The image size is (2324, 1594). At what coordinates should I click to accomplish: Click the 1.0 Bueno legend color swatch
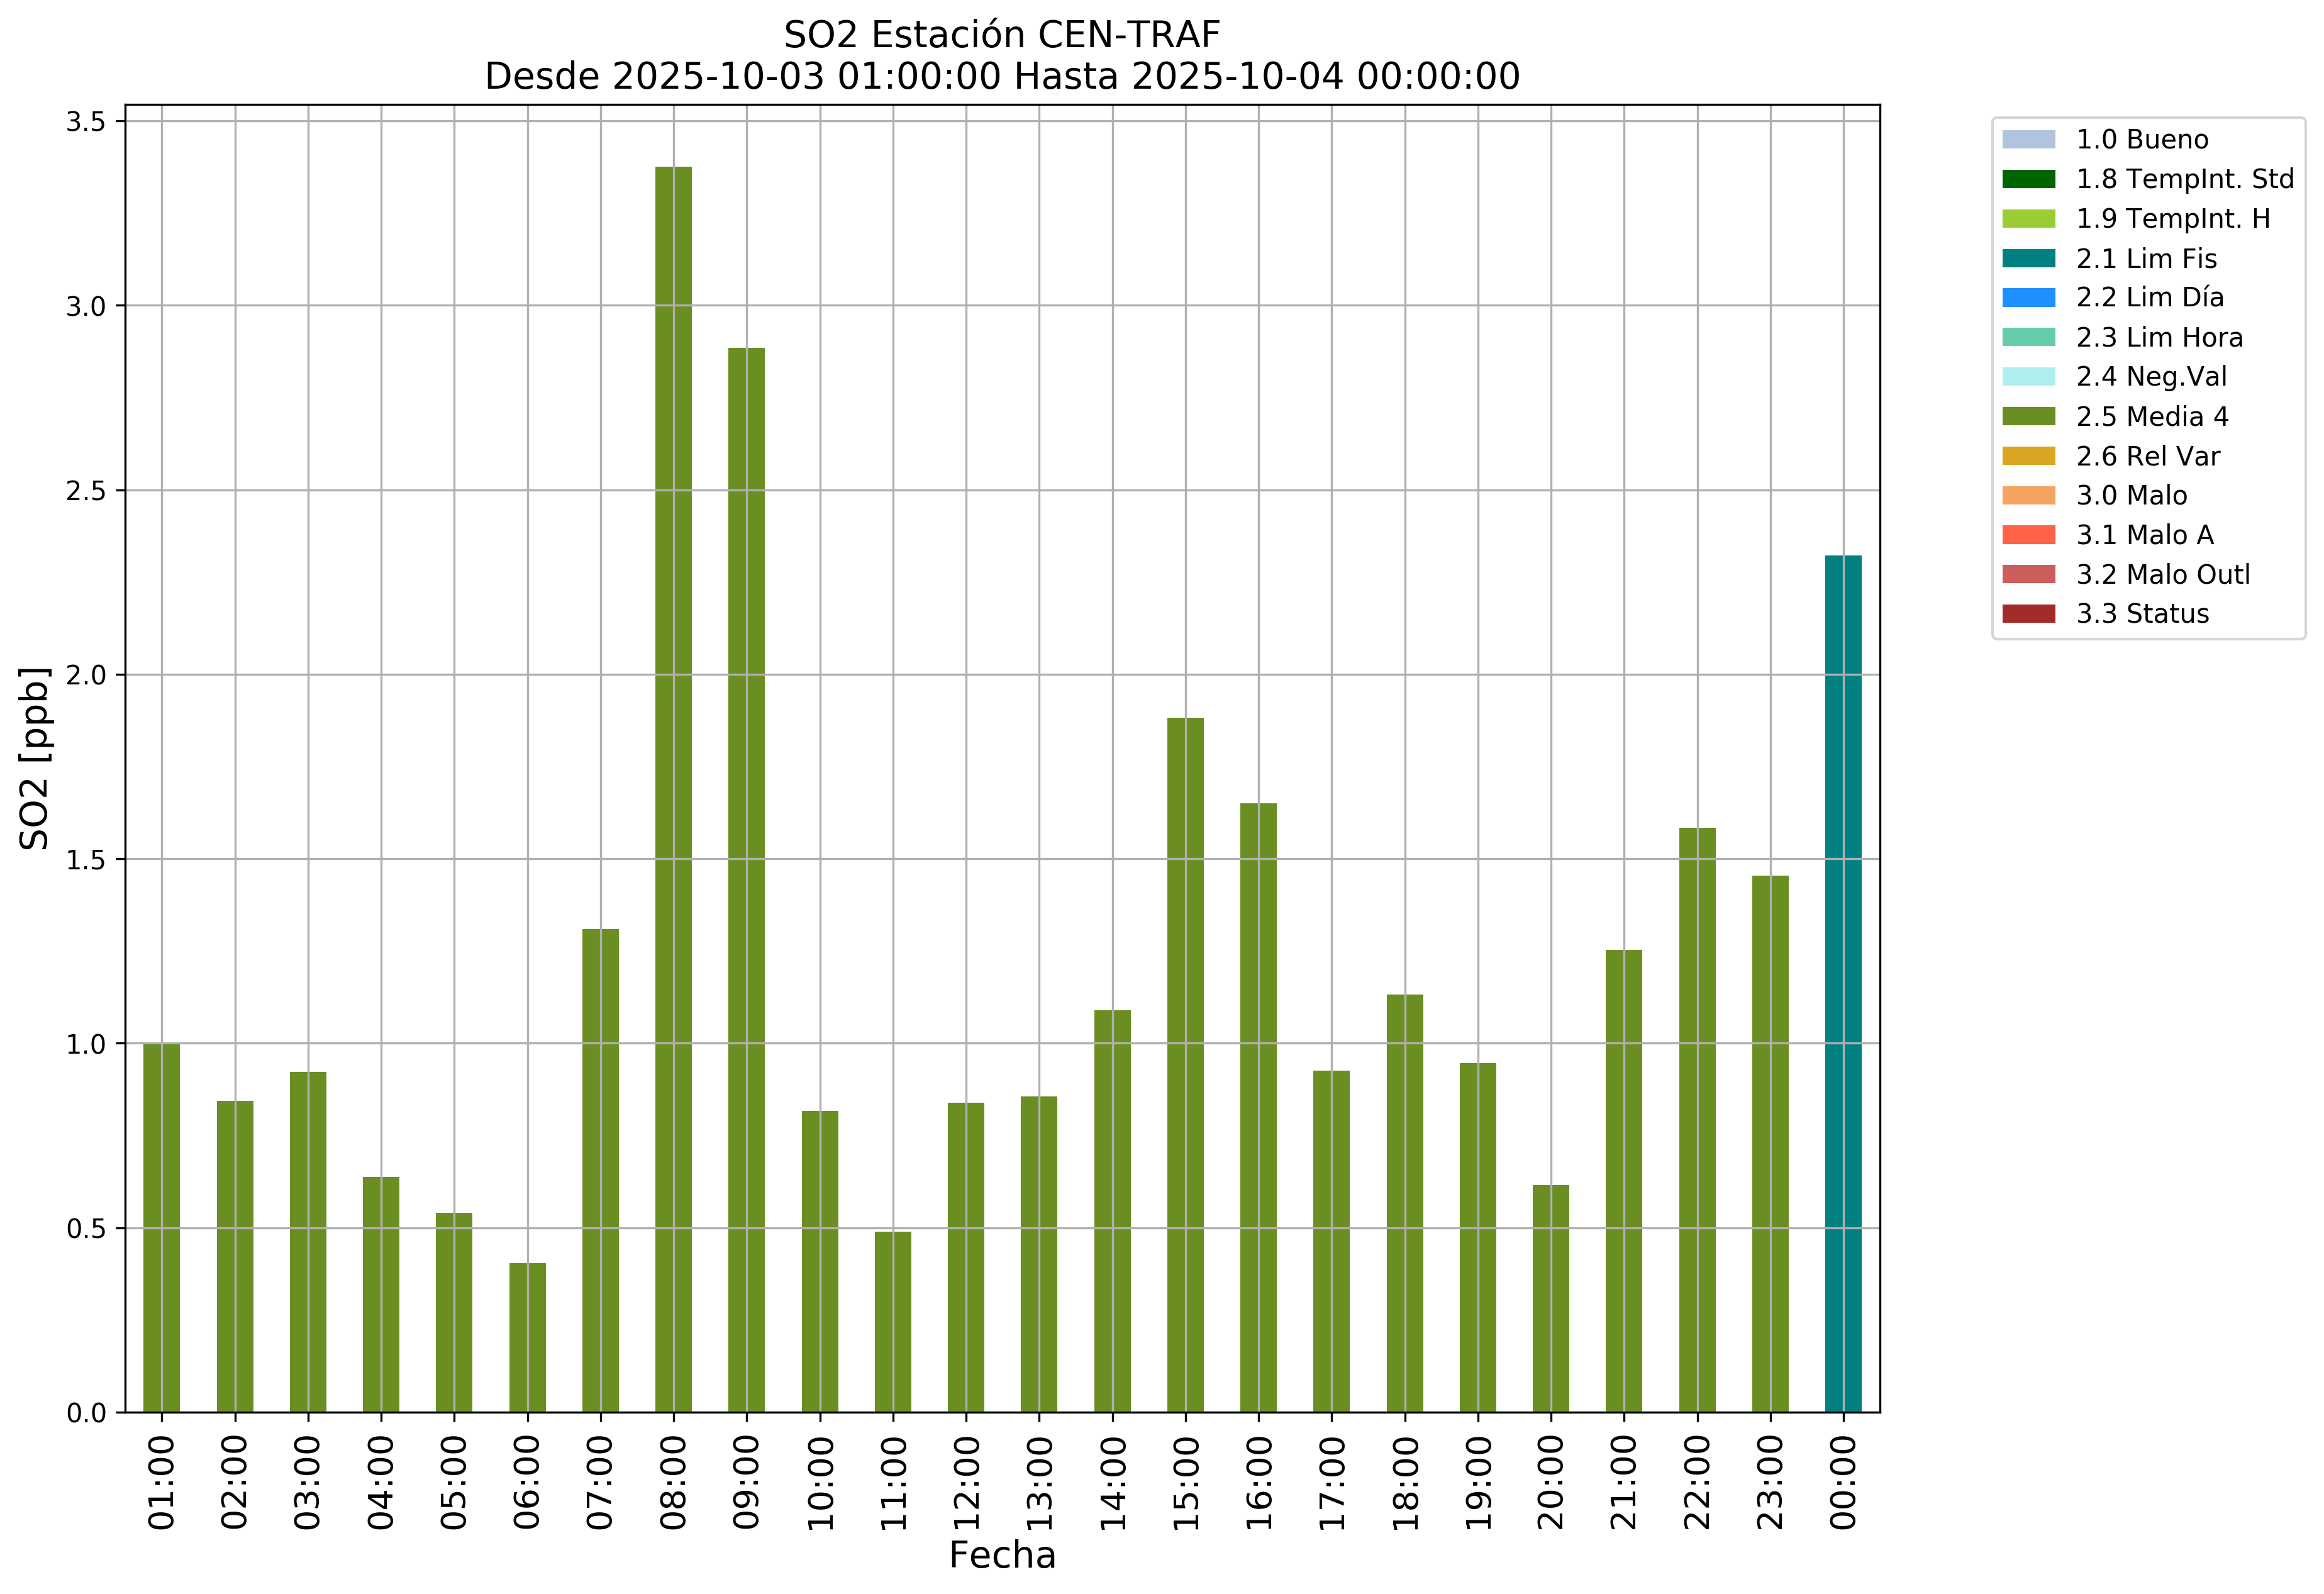pos(2028,140)
